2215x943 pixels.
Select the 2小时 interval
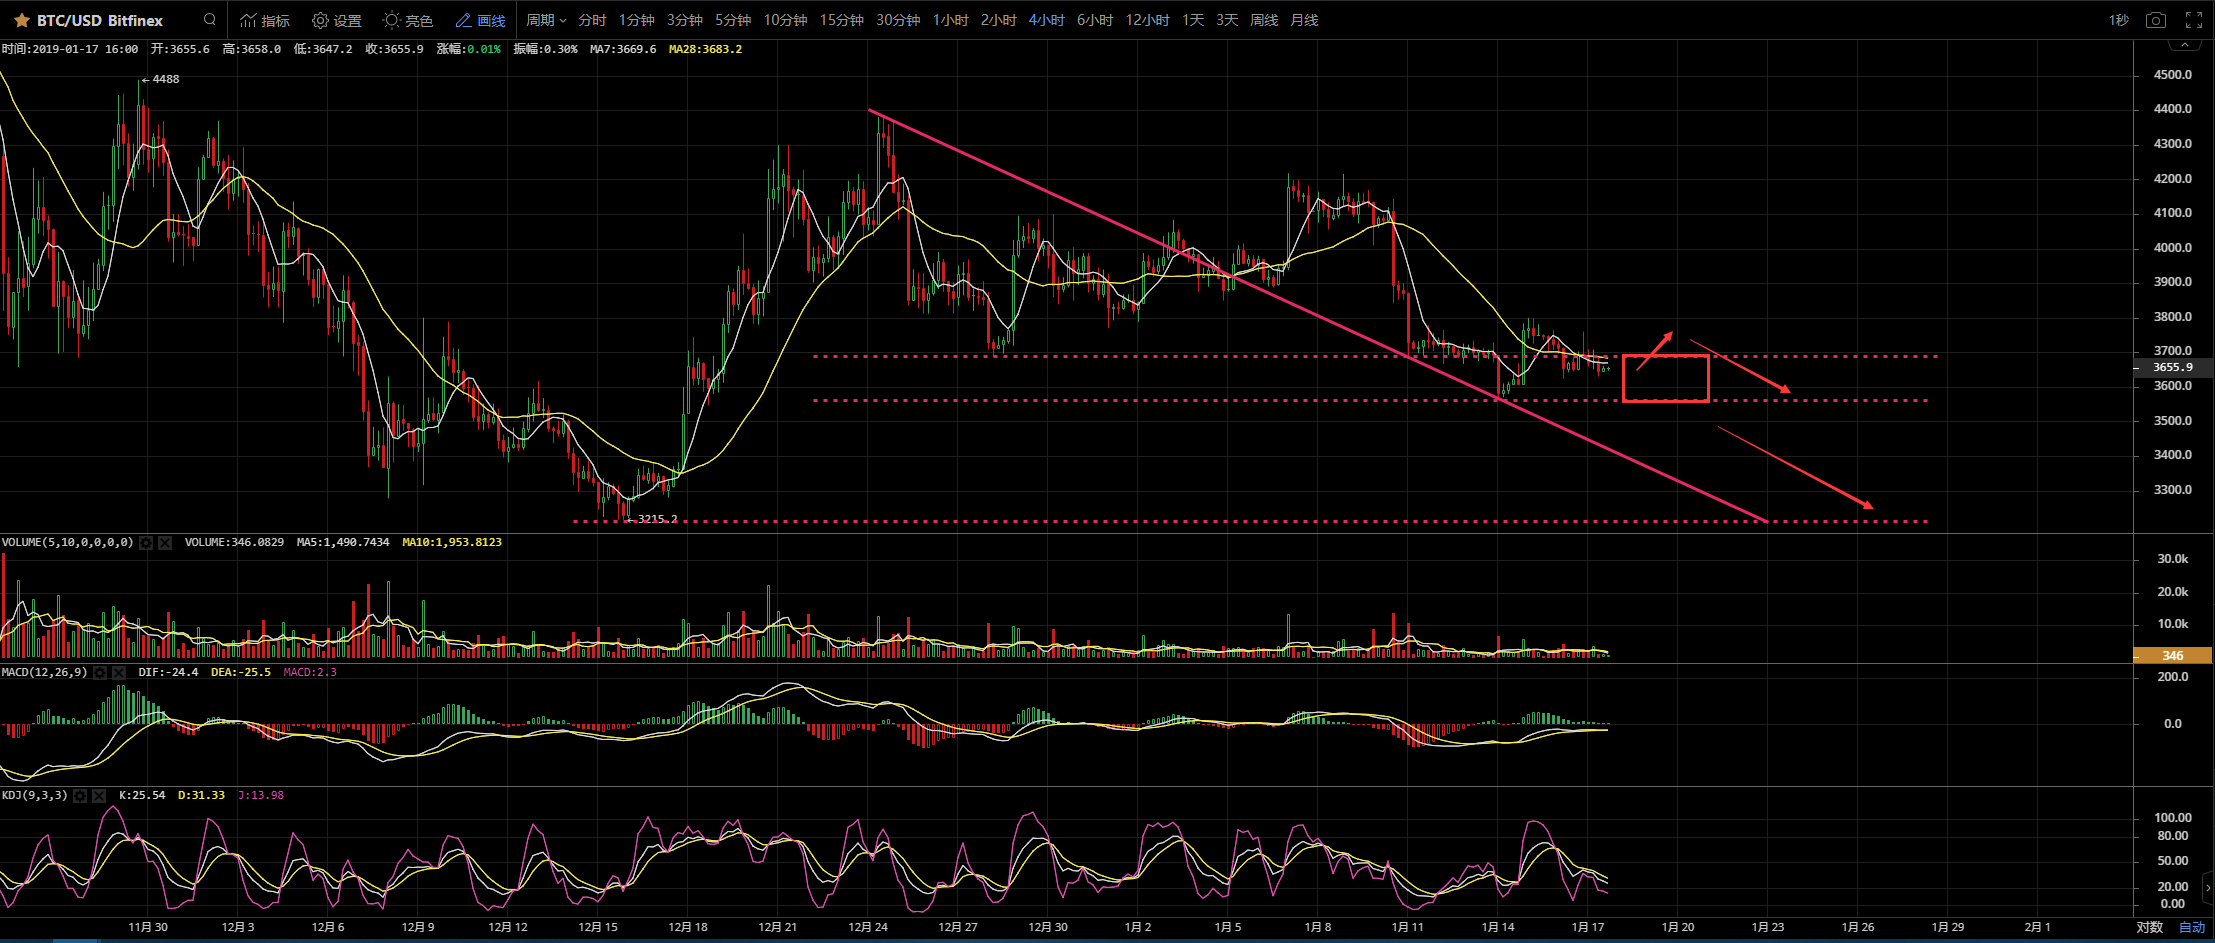(x=998, y=20)
